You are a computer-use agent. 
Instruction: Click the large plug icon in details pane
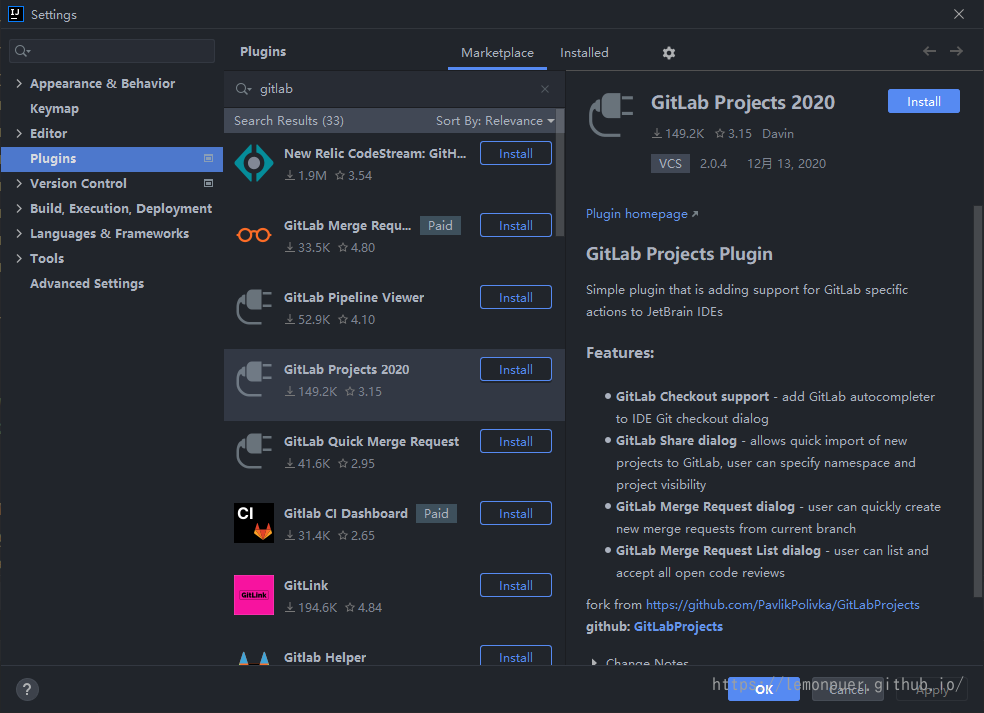(611, 115)
